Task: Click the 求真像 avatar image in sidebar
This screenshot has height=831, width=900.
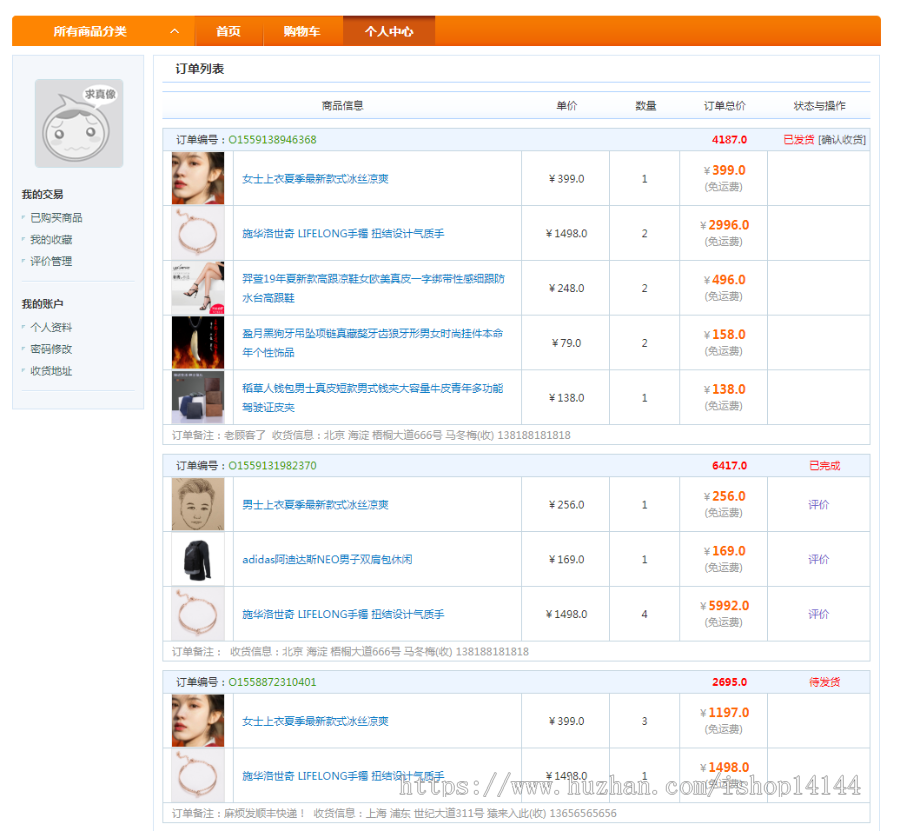Action: (77, 122)
